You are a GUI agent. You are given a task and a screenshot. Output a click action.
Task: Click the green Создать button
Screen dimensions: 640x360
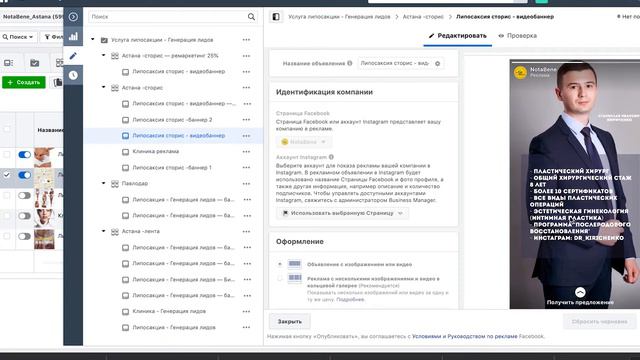[x=24, y=82]
